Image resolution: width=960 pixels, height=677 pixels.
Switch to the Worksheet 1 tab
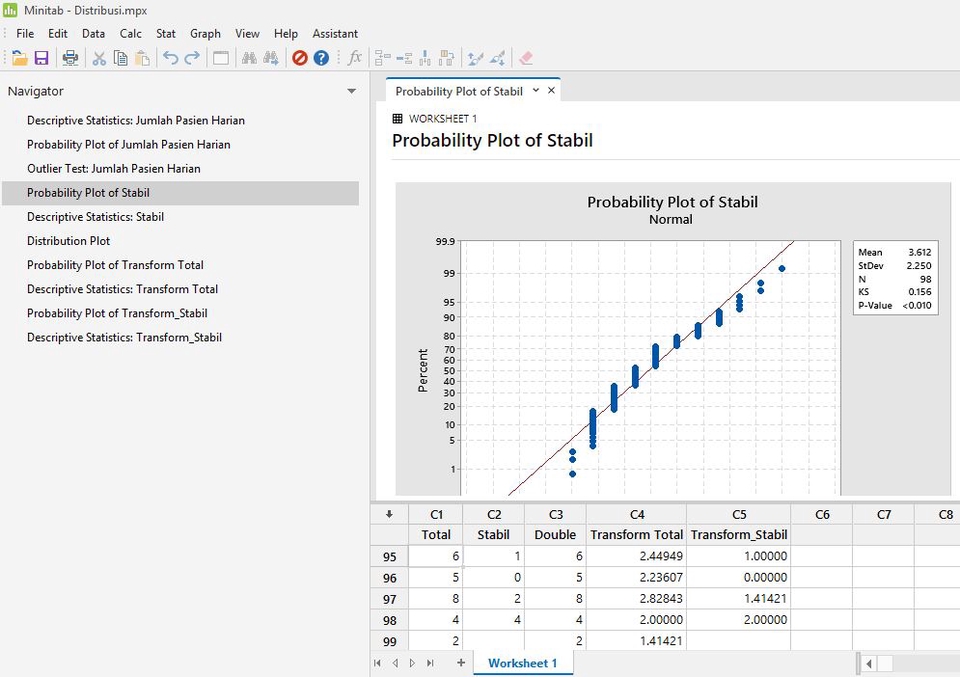pos(522,662)
